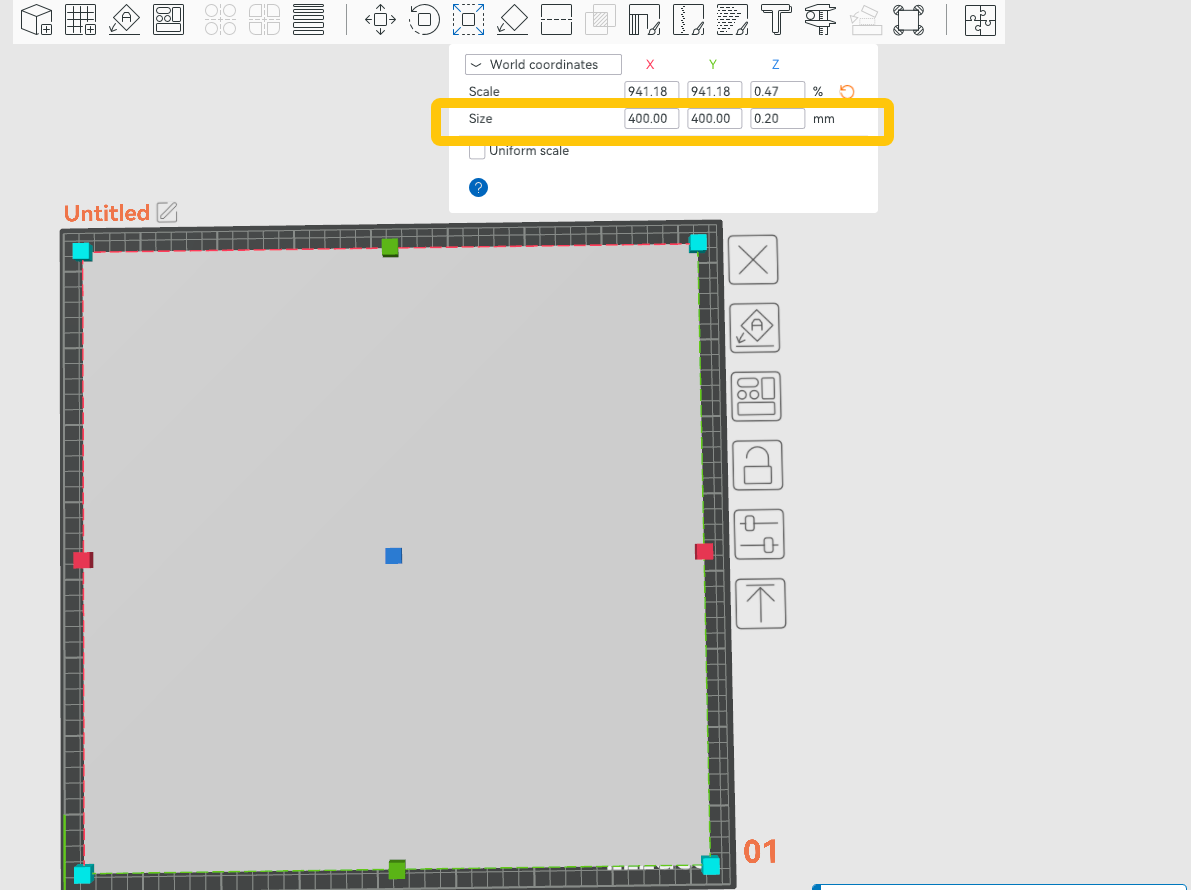1191x890 pixels.
Task: Open Assembly view puzzle icon
Action: click(980, 20)
